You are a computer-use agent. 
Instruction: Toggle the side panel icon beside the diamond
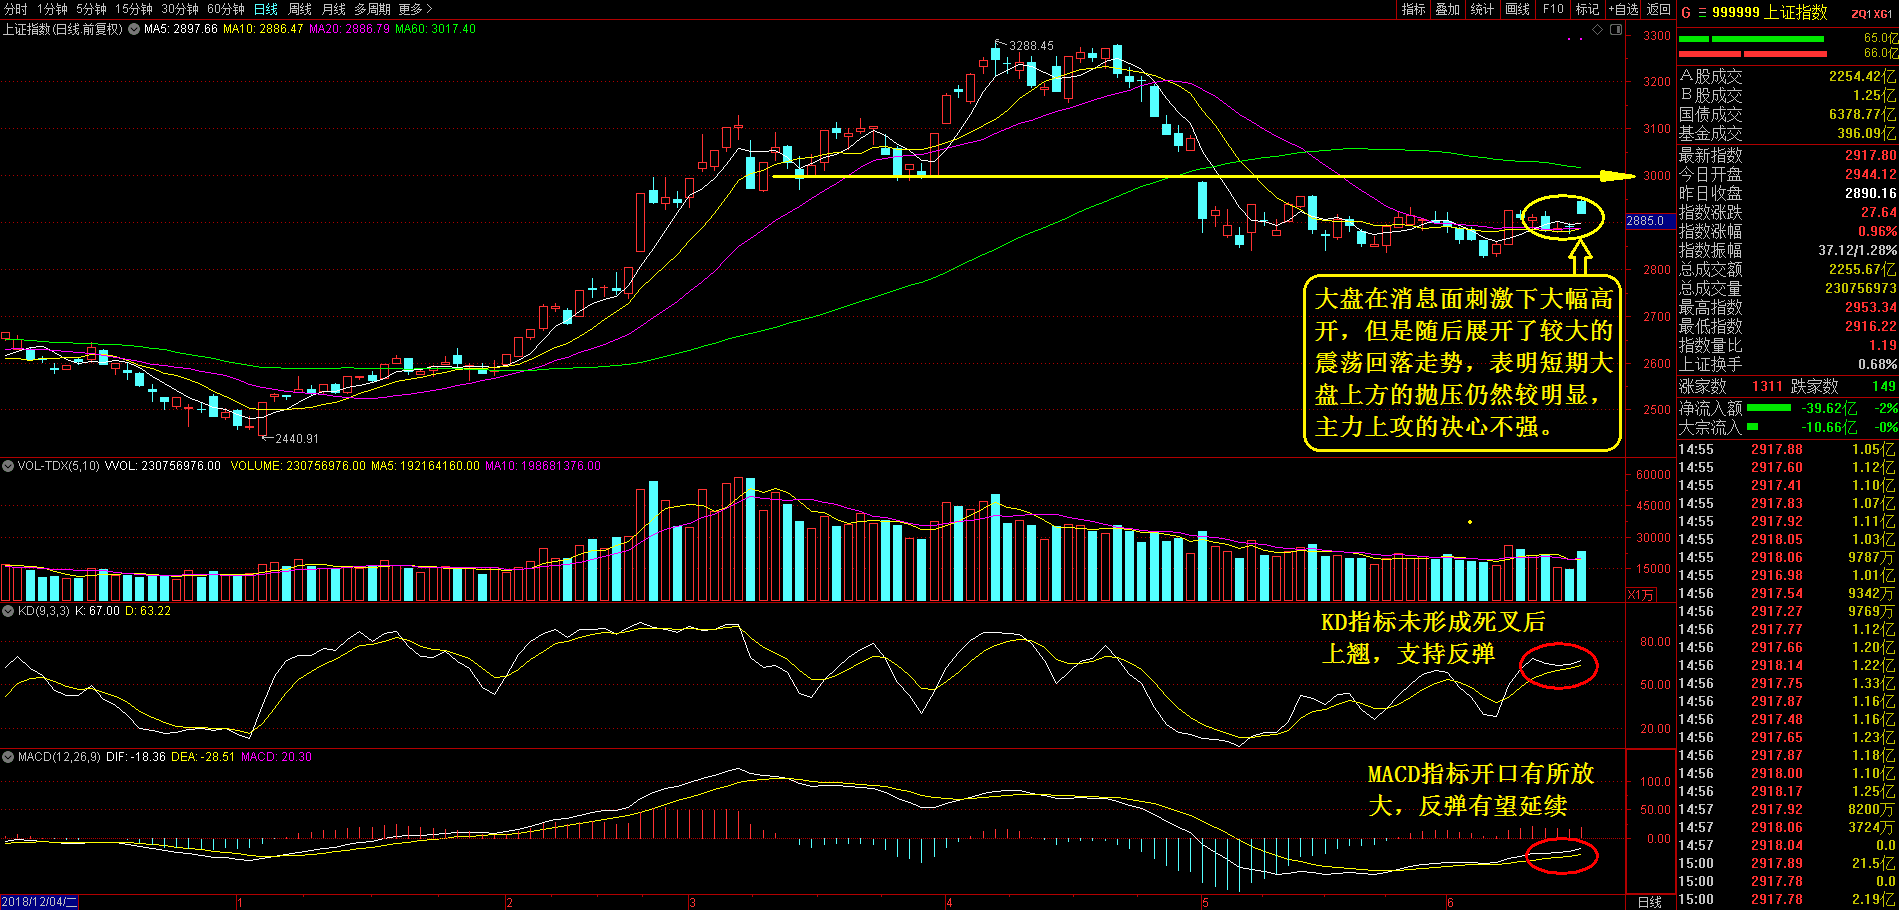pos(1615,30)
